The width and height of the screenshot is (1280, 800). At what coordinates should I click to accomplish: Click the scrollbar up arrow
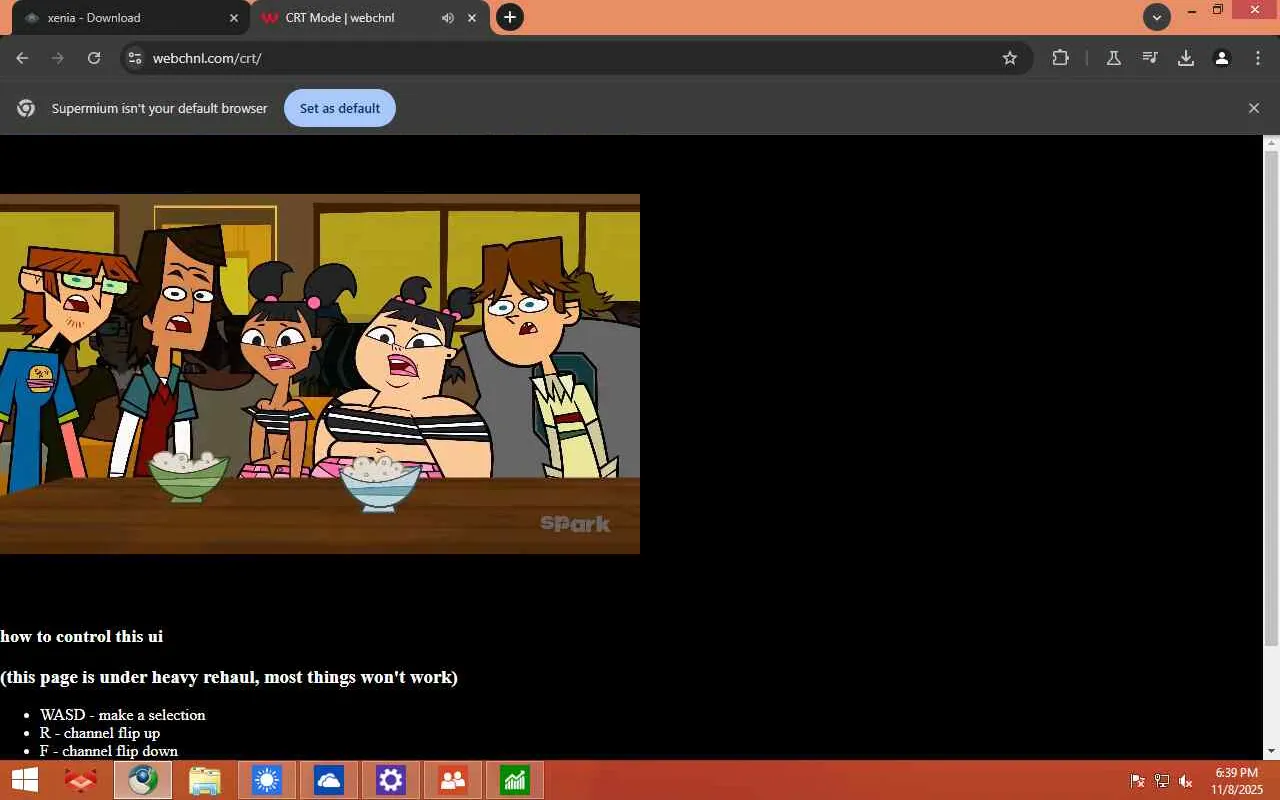point(1272,143)
